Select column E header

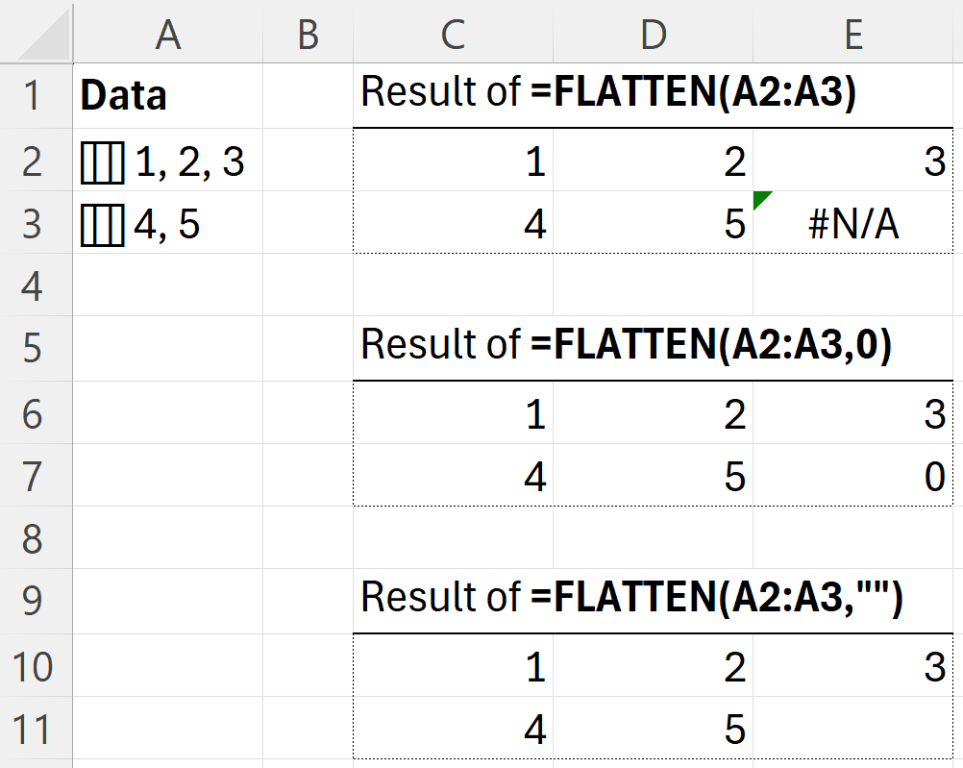(x=854, y=34)
